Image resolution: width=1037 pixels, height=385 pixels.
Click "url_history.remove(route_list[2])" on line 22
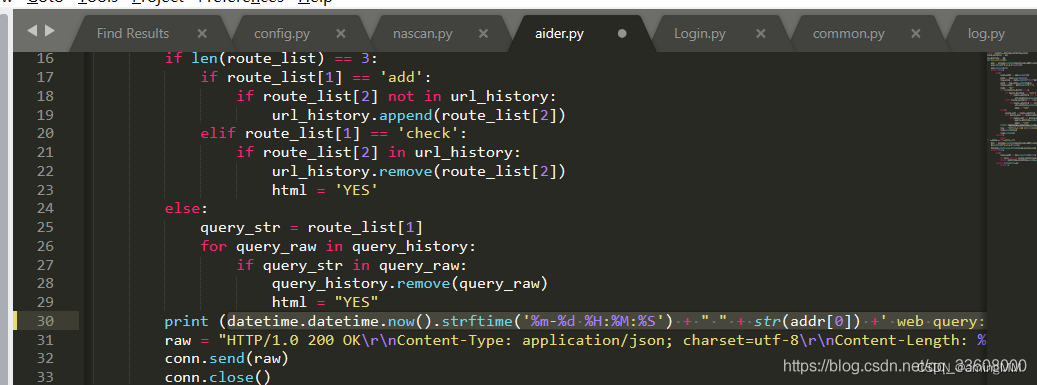[419, 171]
